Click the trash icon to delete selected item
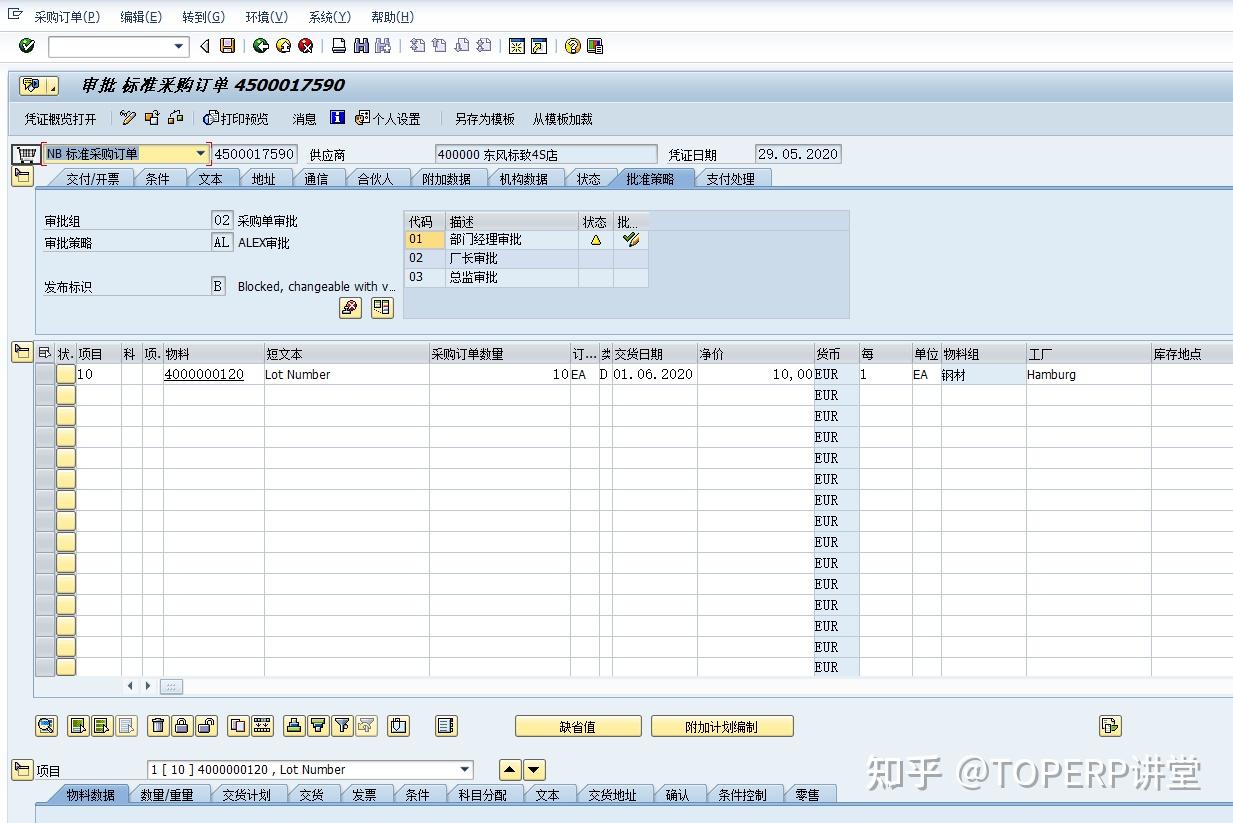1233x823 pixels. pyautogui.click(x=159, y=726)
